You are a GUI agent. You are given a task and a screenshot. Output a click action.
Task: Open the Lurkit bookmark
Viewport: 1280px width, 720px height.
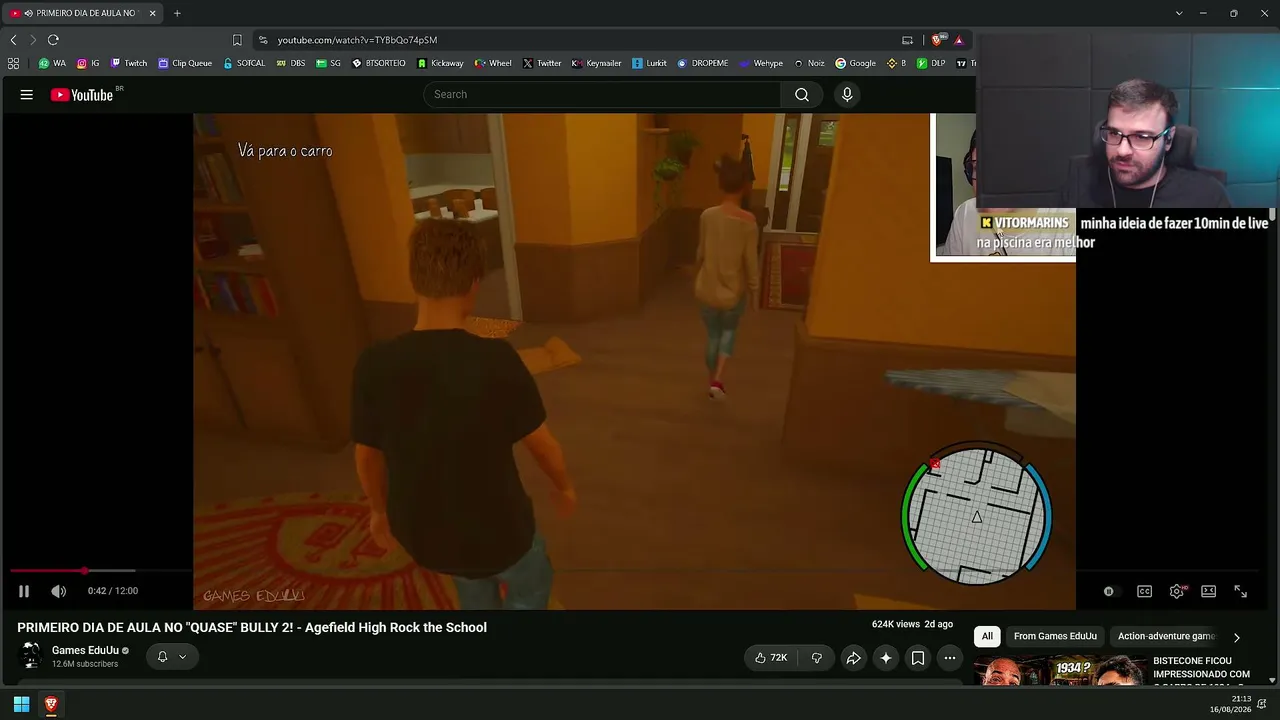(x=649, y=63)
